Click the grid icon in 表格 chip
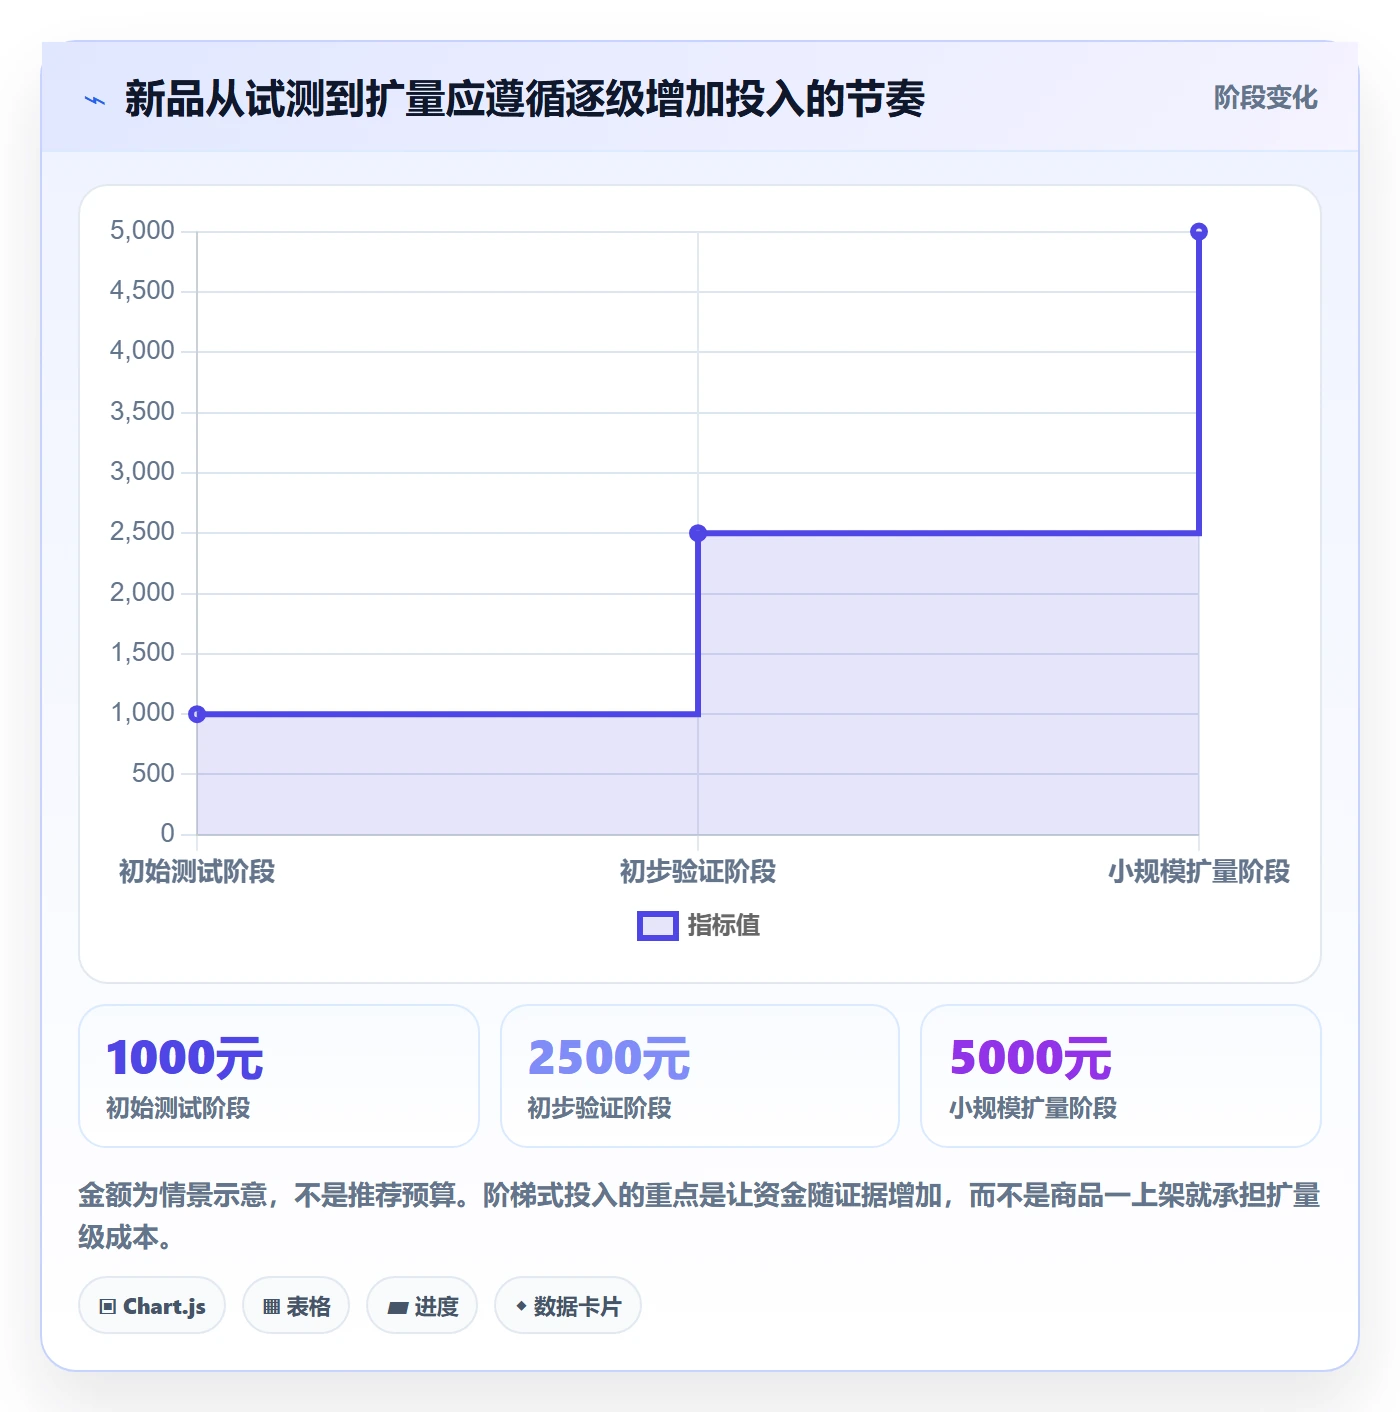Image resolution: width=1400 pixels, height=1412 pixels. pos(271,1307)
